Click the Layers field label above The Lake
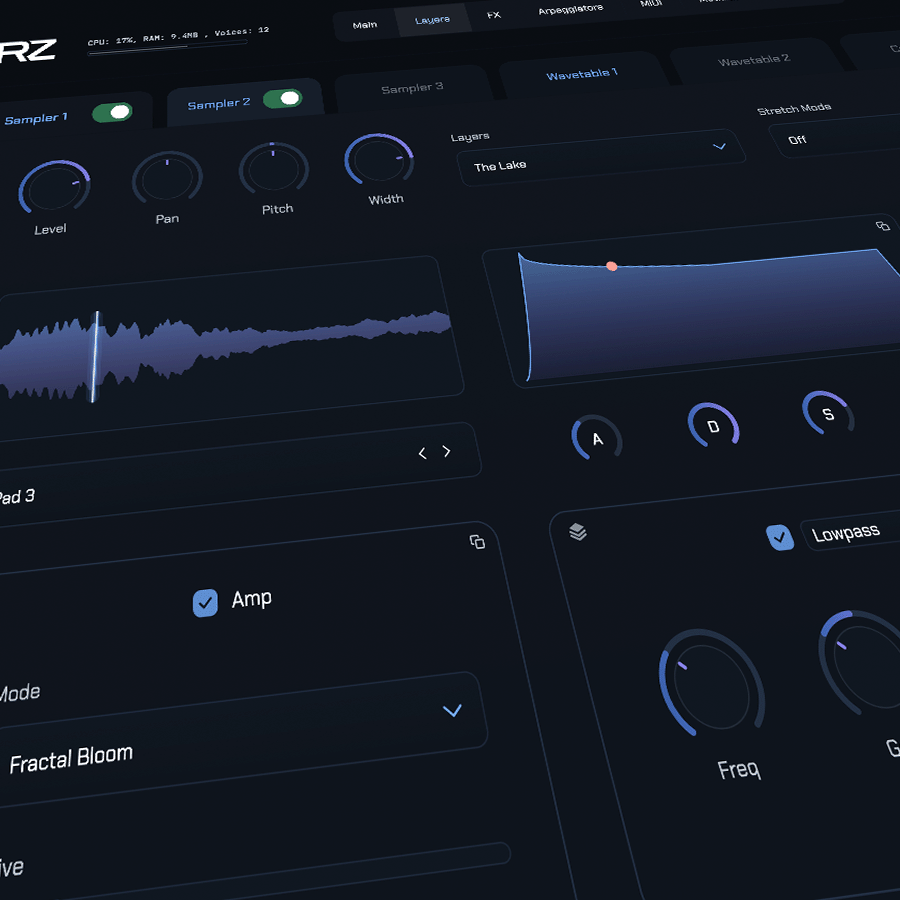The height and width of the screenshot is (900, 900). click(x=470, y=137)
